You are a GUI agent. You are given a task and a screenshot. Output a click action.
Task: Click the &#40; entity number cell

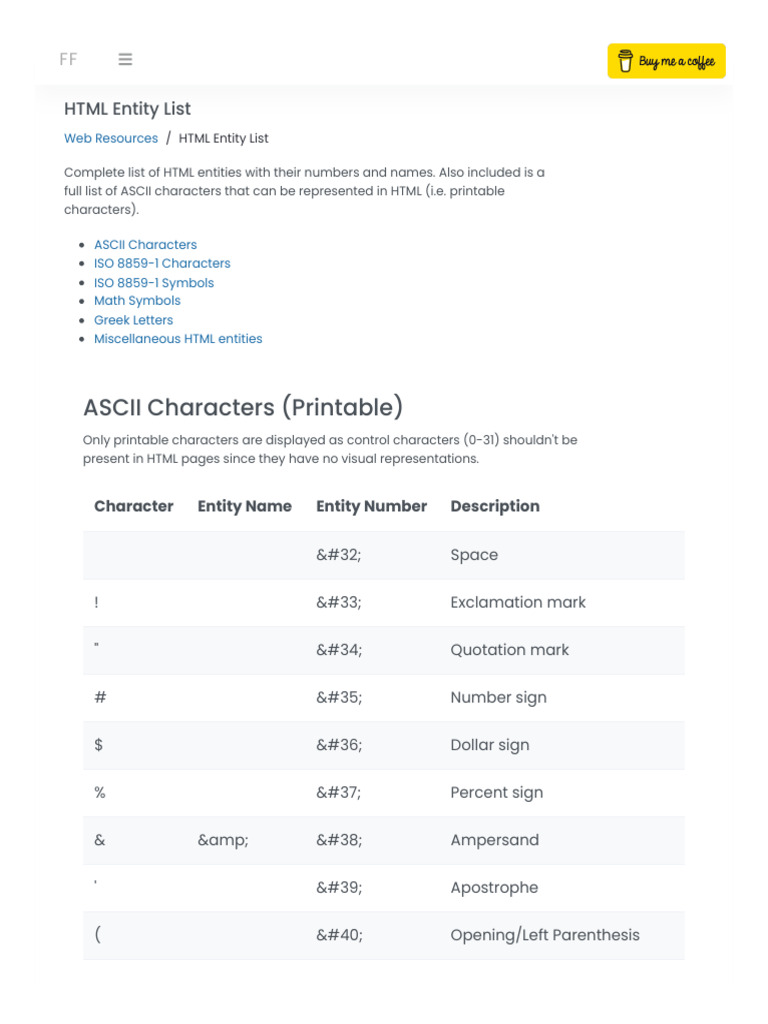[339, 935]
